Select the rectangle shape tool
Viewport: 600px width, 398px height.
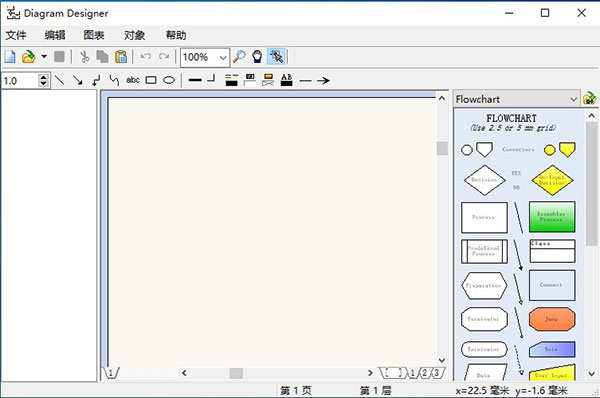[x=151, y=80]
